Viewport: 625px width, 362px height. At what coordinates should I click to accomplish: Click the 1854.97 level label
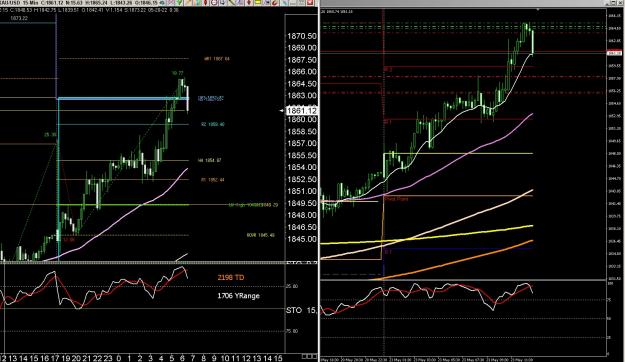[210, 160]
